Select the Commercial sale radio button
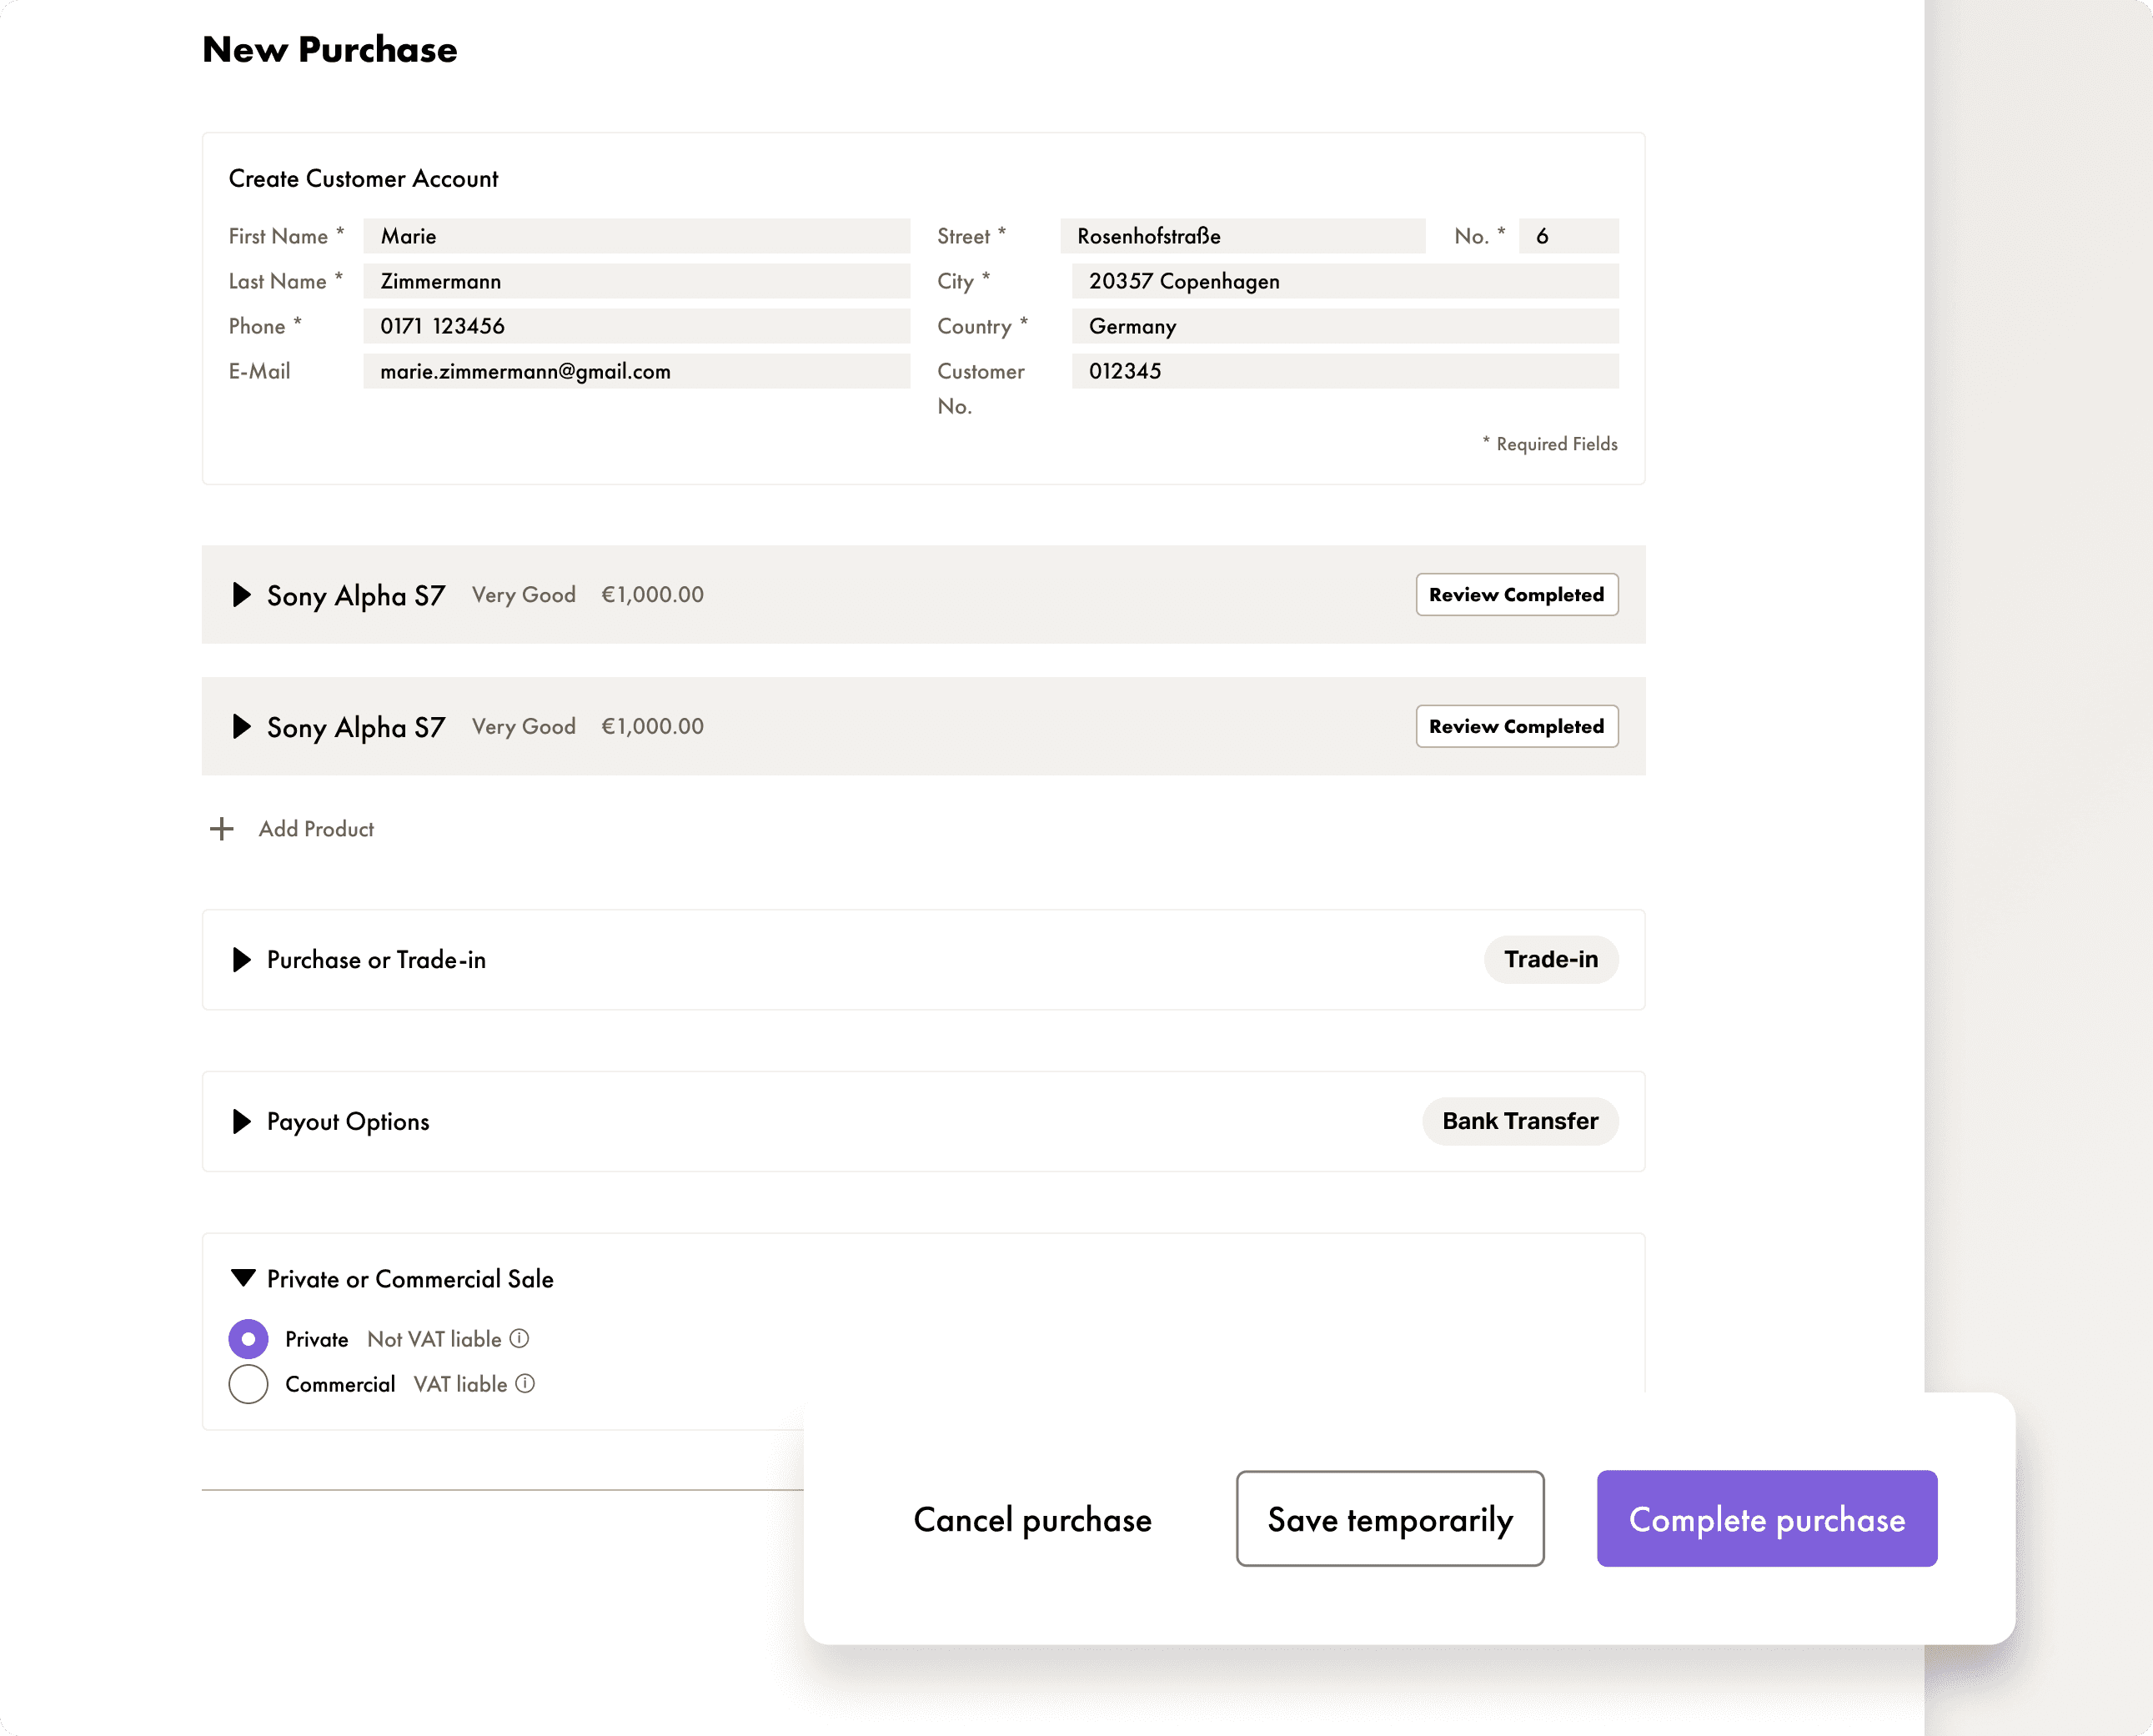Image resolution: width=2153 pixels, height=1736 pixels. click(248, 1384)
